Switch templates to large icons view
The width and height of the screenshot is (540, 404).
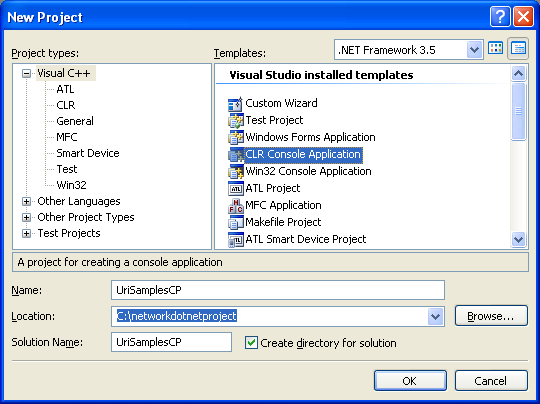[496, 49]
